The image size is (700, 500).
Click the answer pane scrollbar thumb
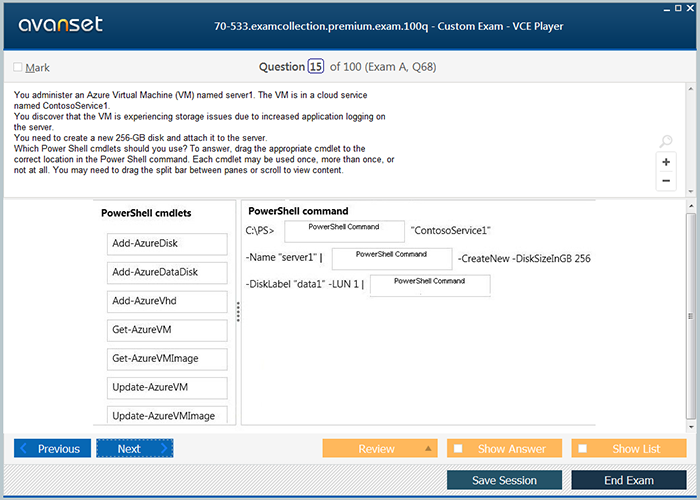pos(691,316)
